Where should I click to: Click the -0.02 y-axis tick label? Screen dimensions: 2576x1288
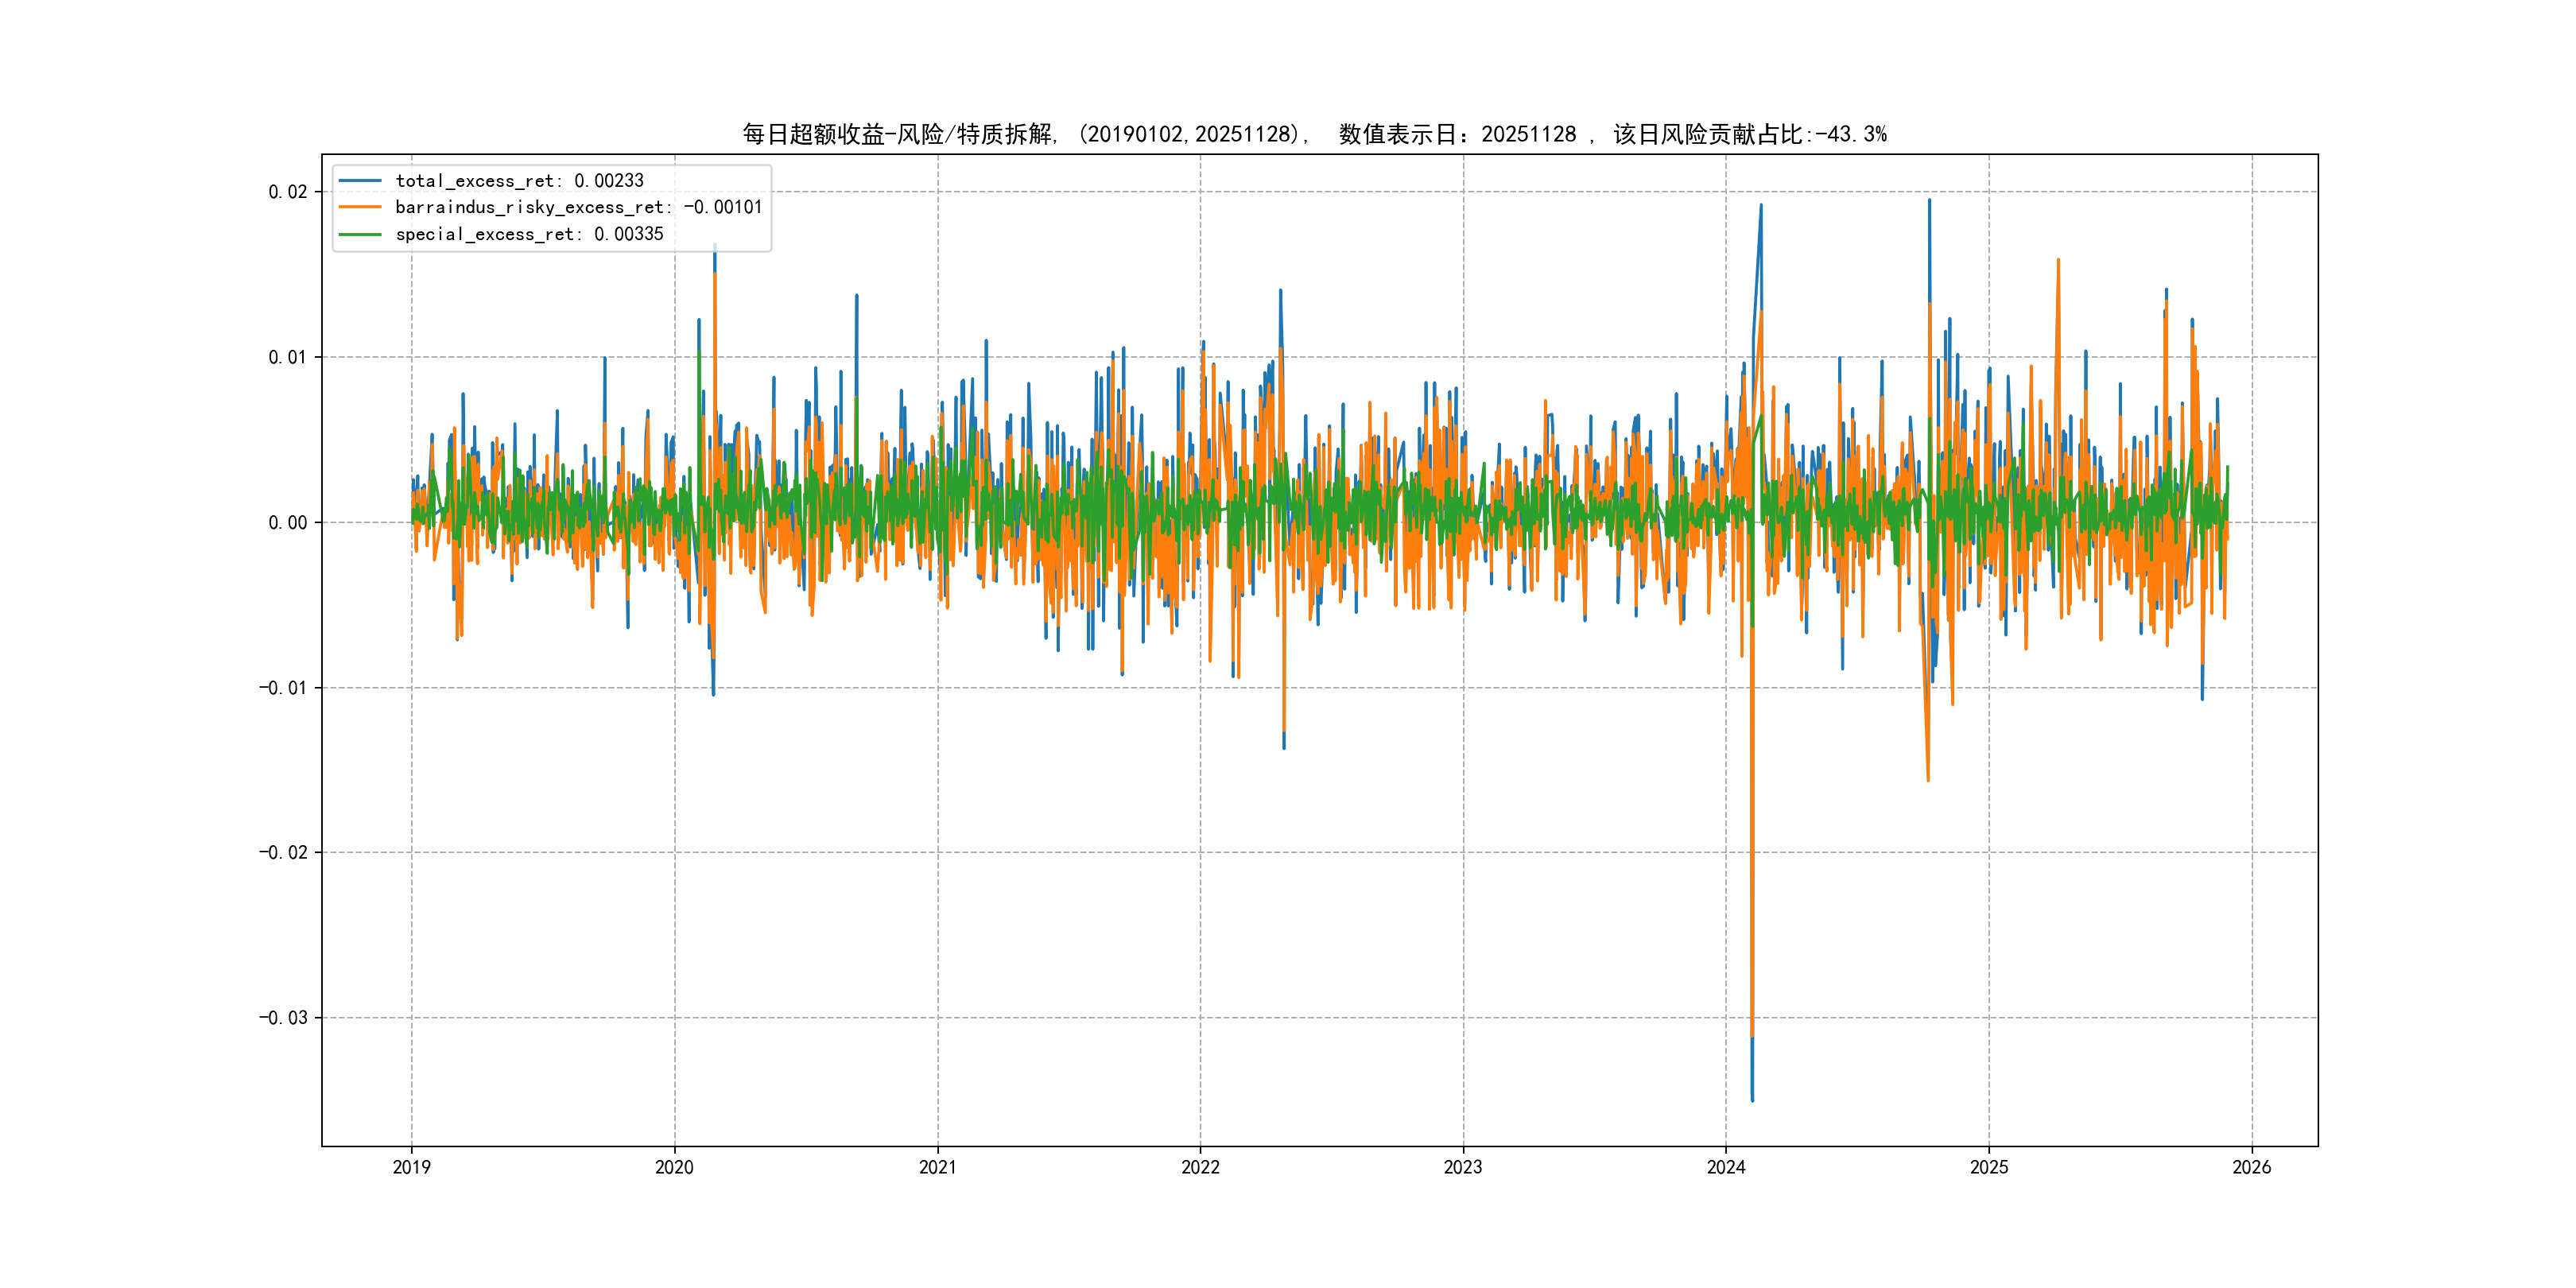(283, 853)
